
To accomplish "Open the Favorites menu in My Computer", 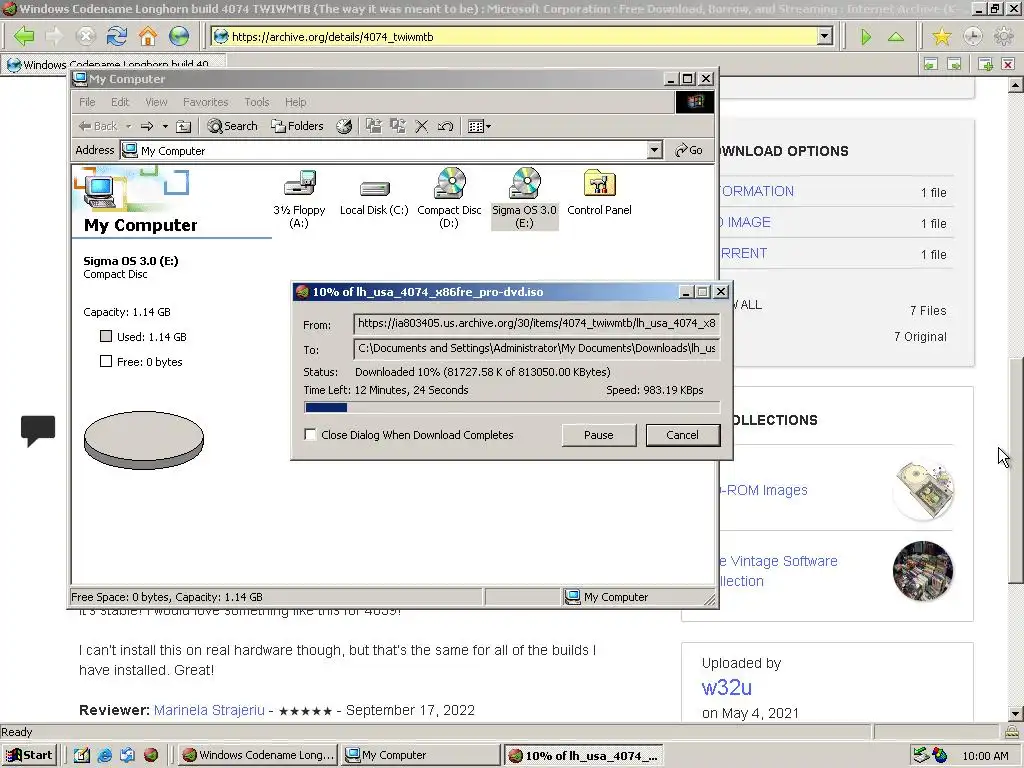I will pos(206,102).
